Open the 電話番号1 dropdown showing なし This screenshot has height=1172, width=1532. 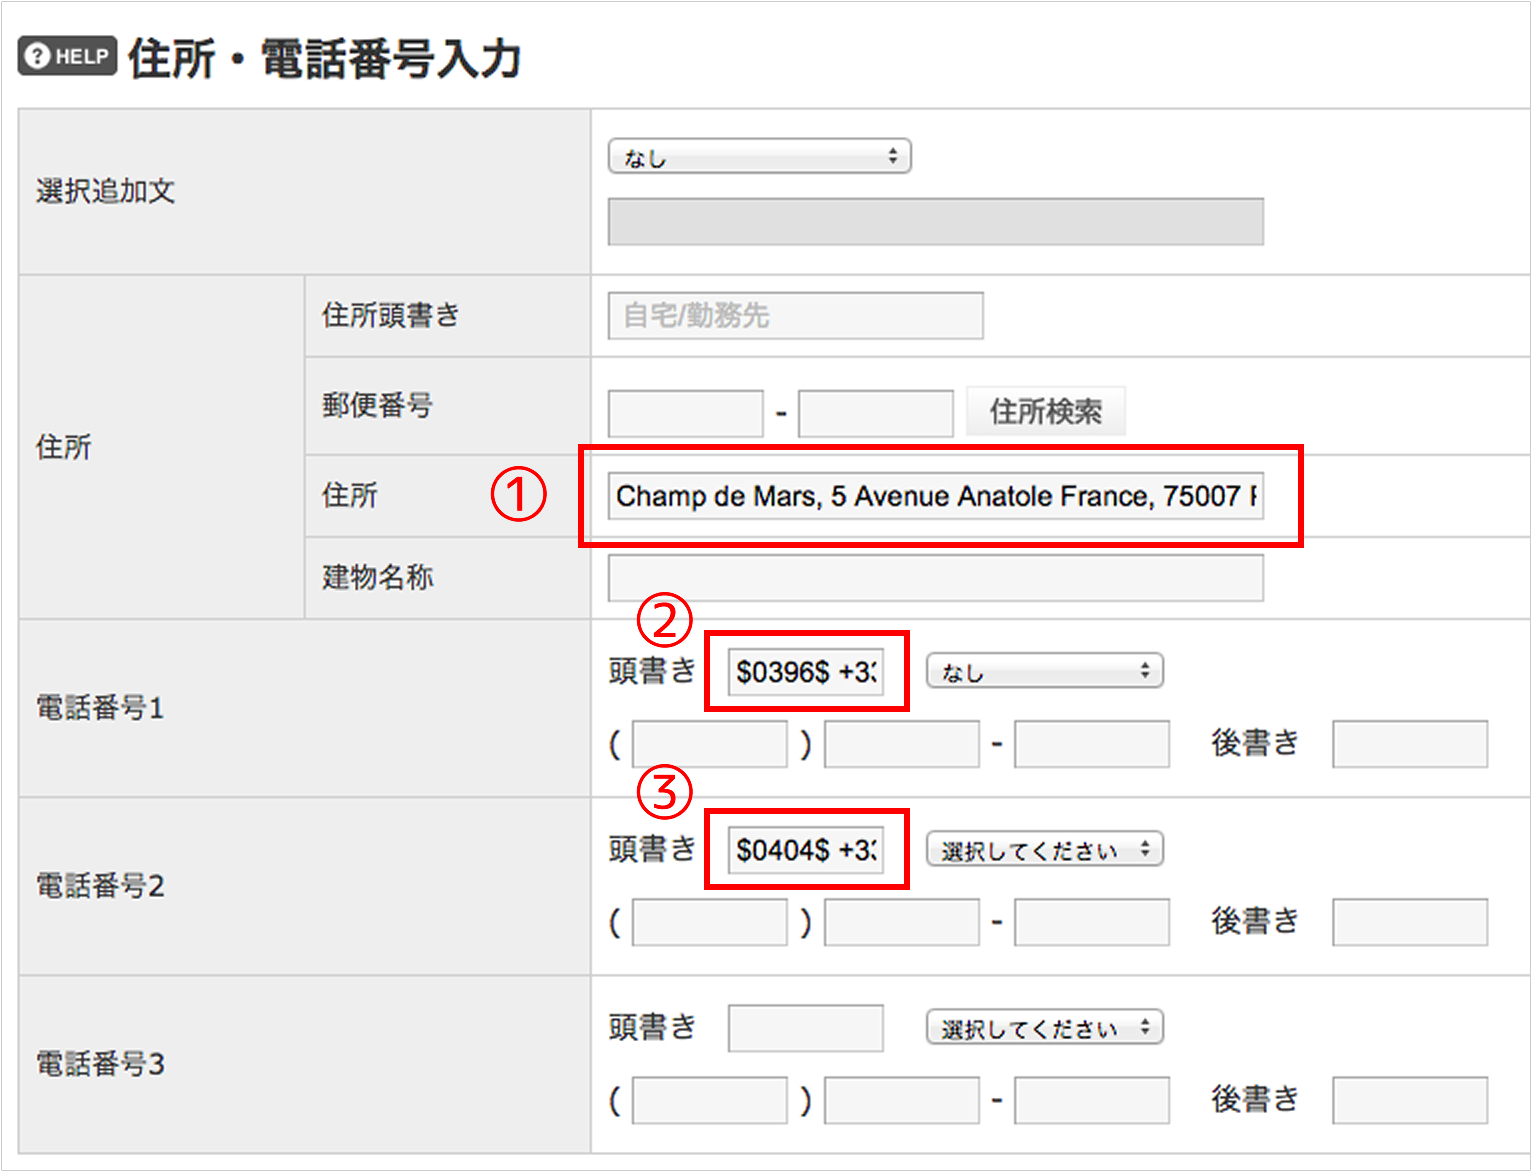click(1044, 672)
